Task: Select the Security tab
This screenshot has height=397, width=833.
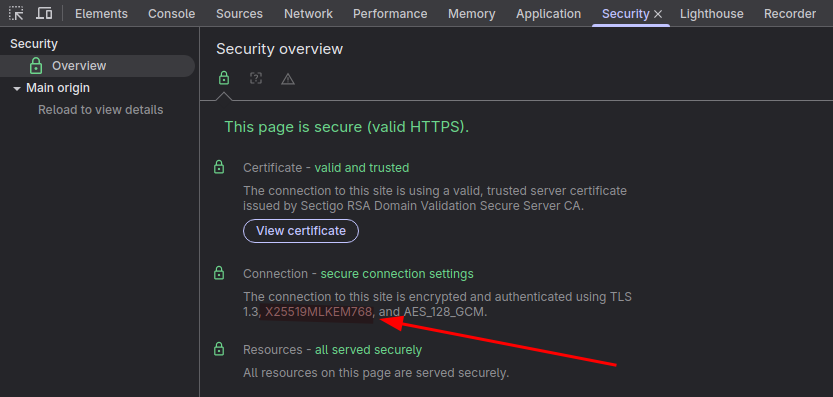Action: (x=625, y=14)
